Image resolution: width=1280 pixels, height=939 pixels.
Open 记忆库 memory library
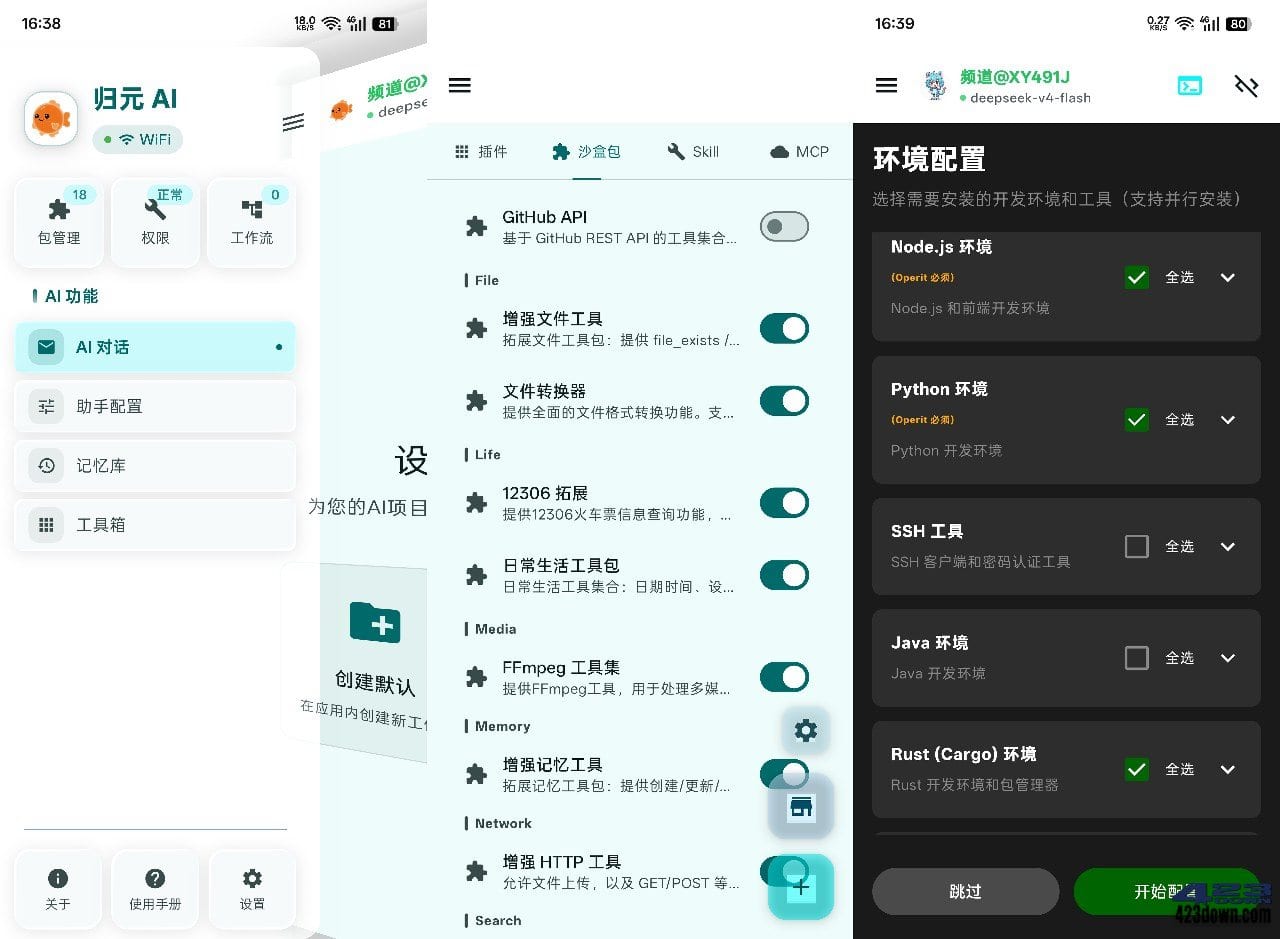point(155,465)
